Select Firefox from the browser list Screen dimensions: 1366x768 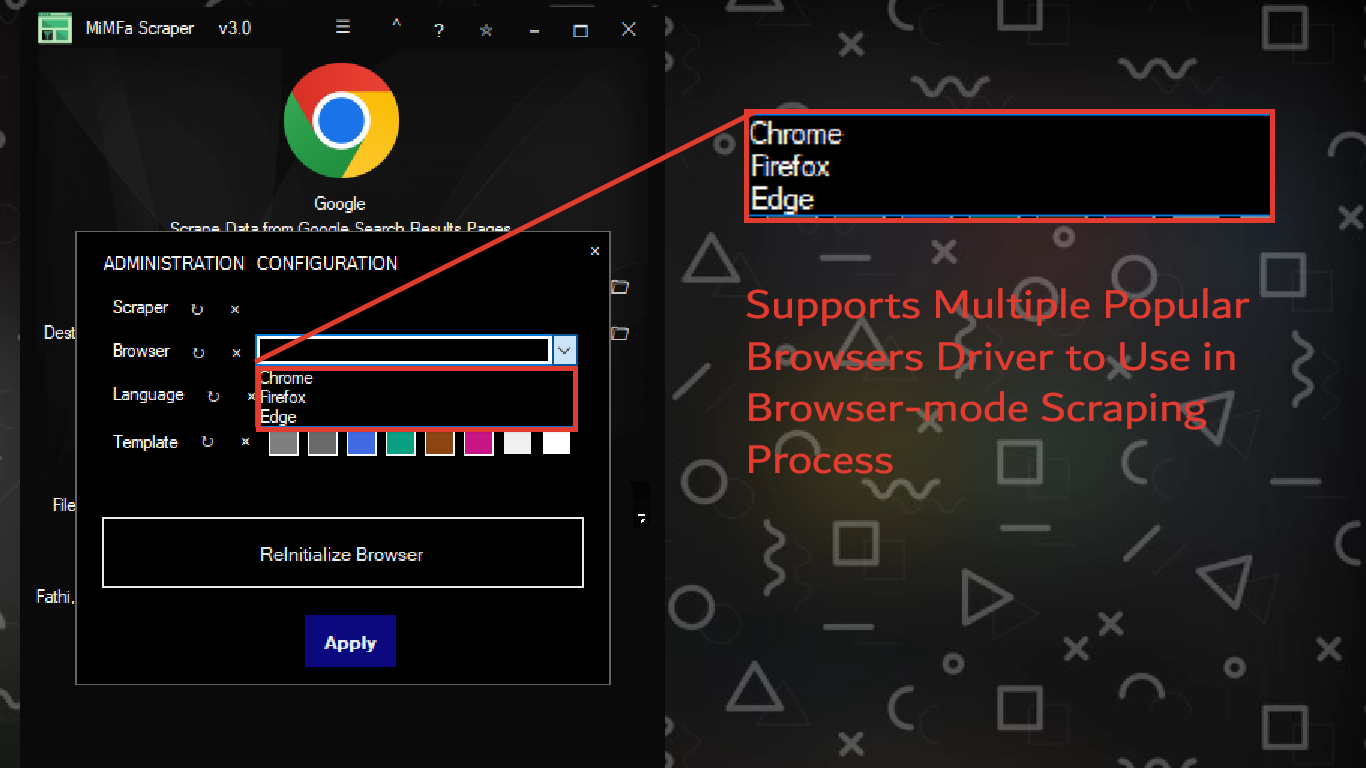(x=283, y=397)
